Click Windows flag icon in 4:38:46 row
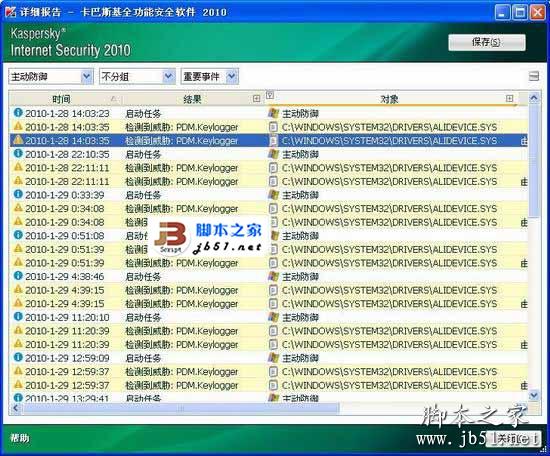 pos(274,276)
